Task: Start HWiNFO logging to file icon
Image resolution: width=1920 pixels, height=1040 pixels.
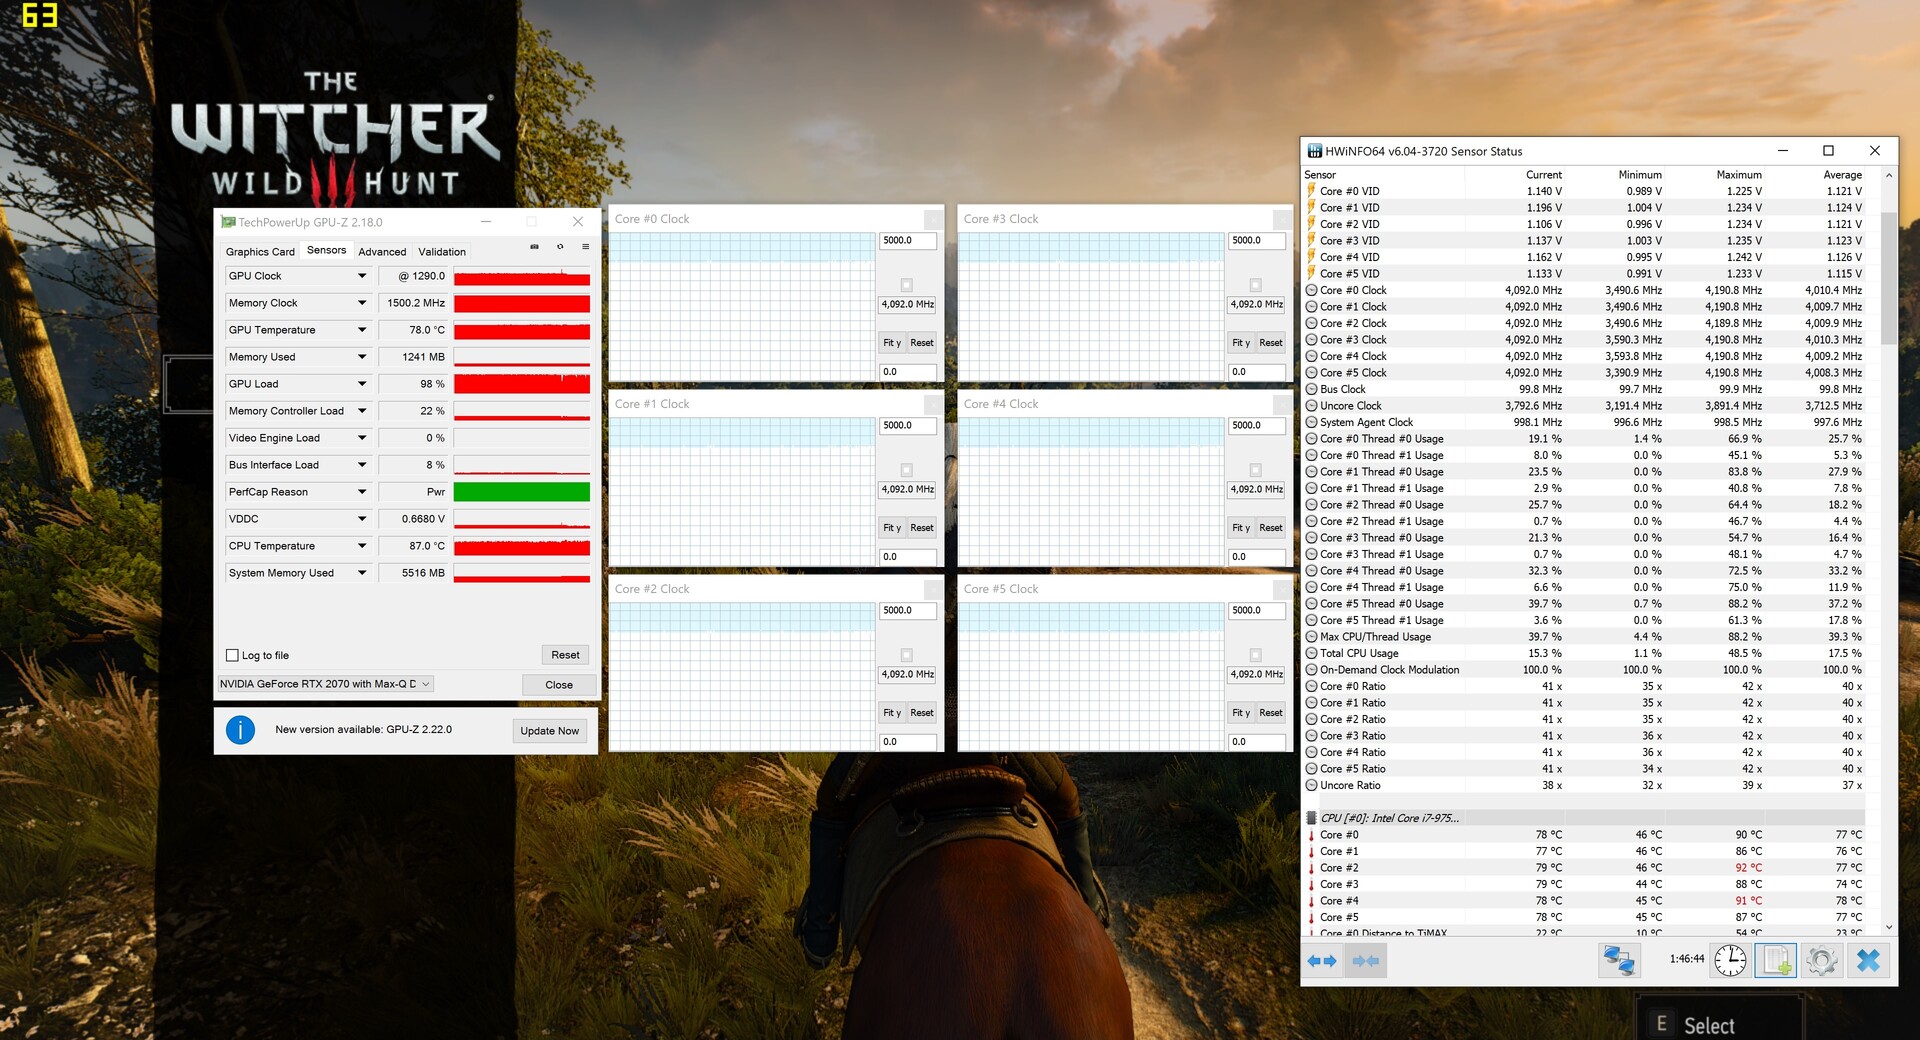Action: [x=1776, y=961]
